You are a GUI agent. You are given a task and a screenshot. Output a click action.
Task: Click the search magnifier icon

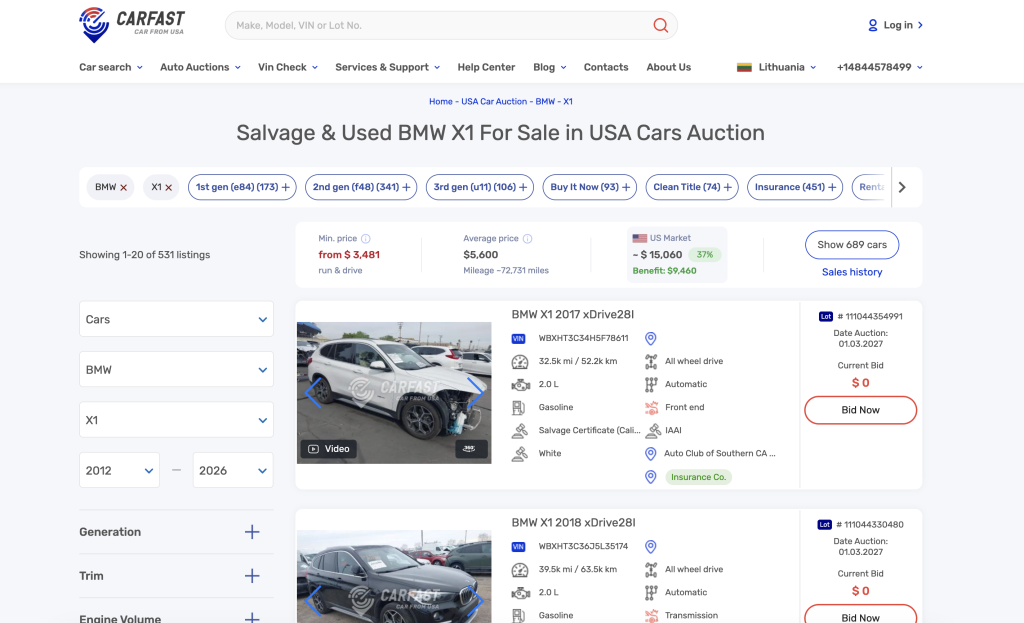[x=660, y=25]
